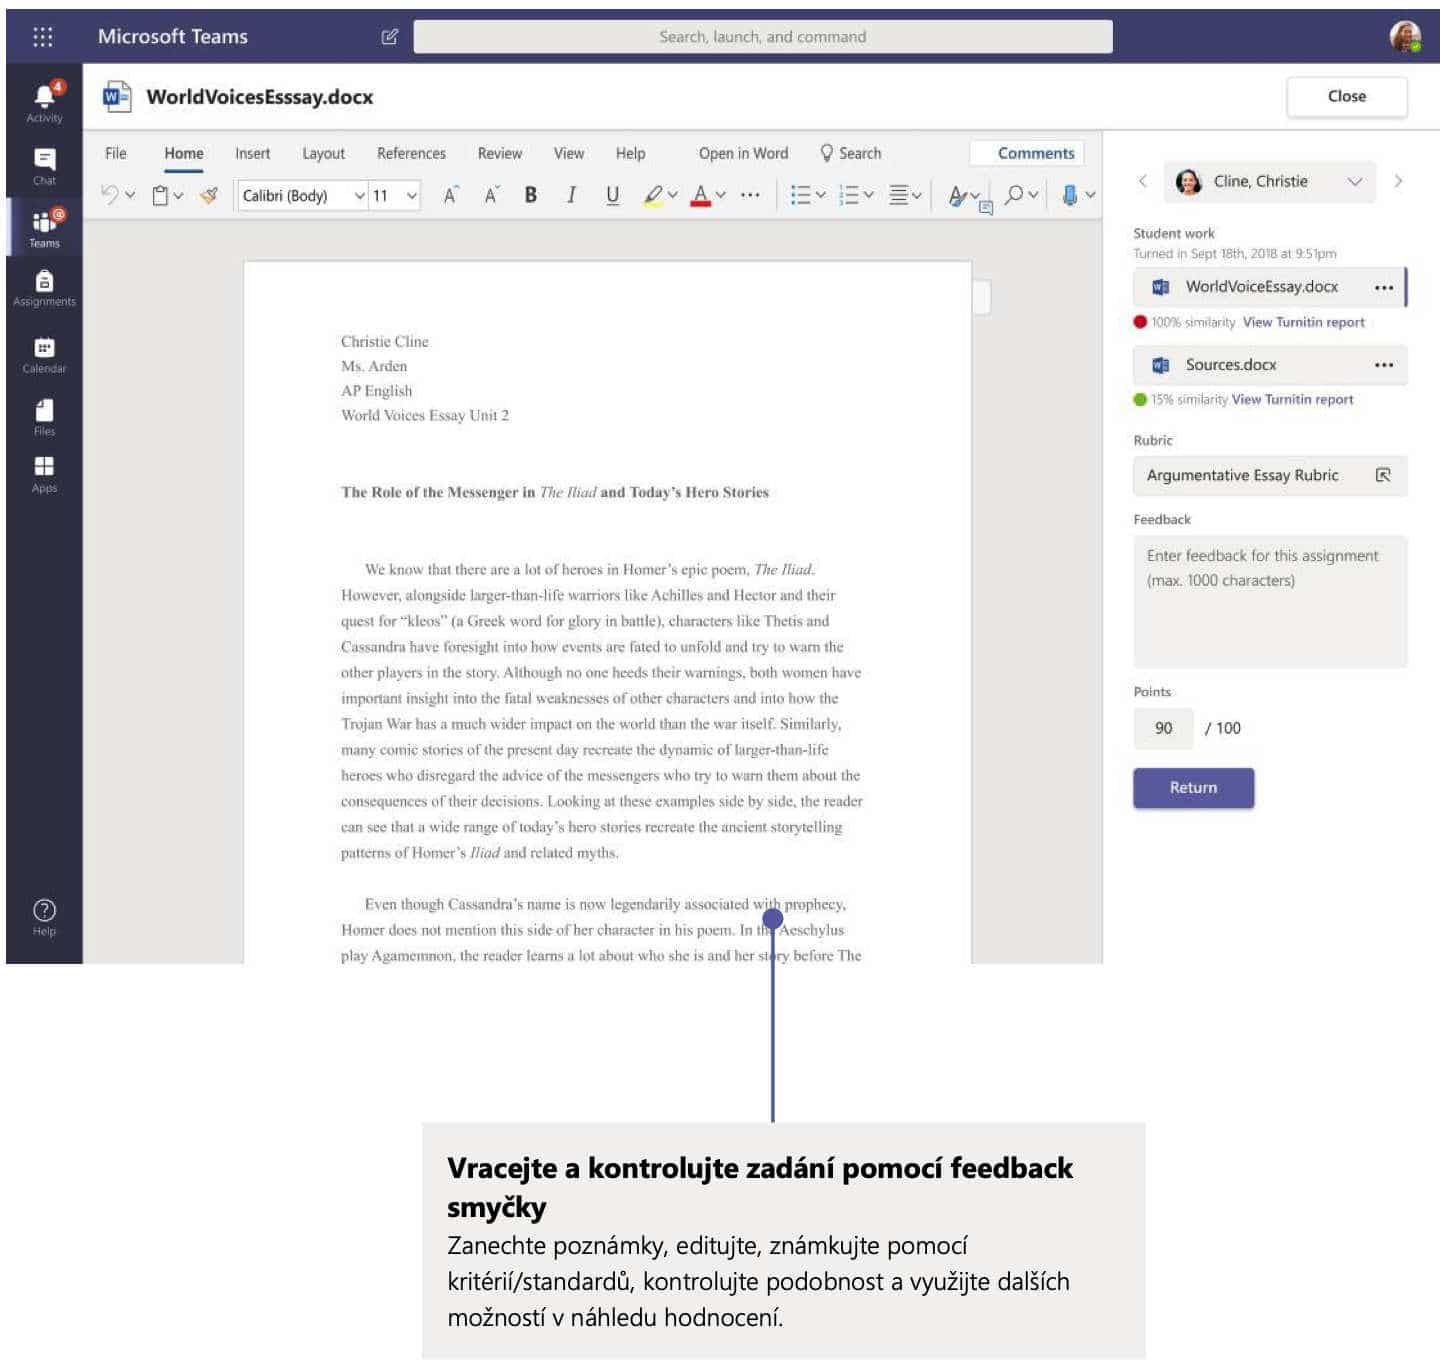Switch to the Insert tab
This screenshot has width=1447, height=1368.
pyautogui.click(x=252, y=153)
